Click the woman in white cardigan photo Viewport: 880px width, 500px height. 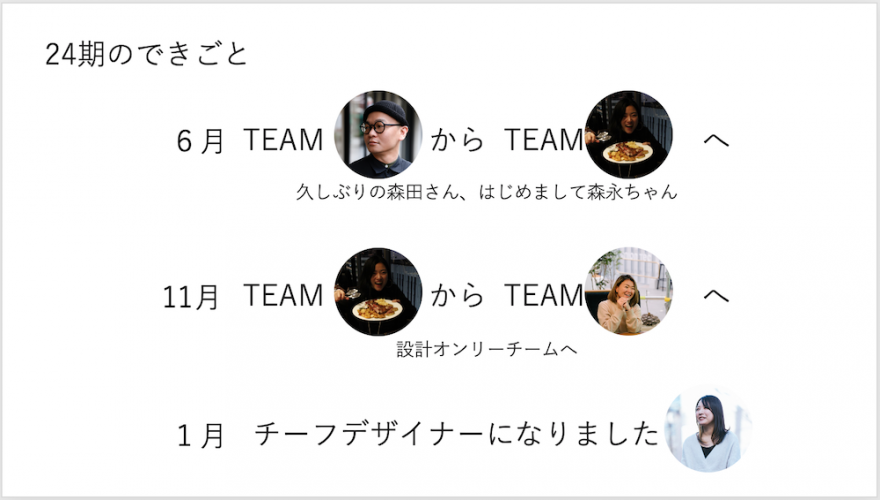tap(708, 429)
